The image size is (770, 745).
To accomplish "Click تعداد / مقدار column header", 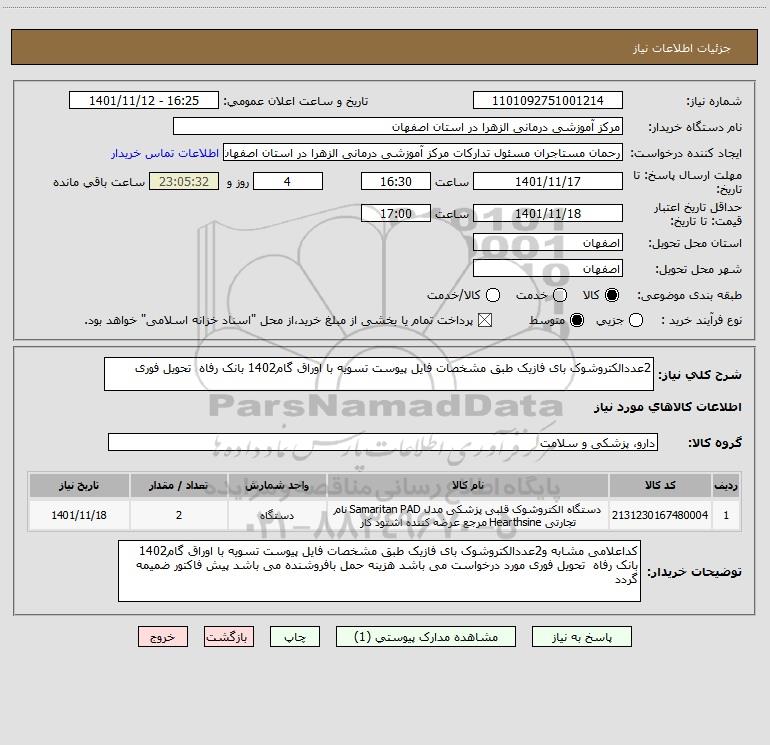I will [x=179, y=485].
